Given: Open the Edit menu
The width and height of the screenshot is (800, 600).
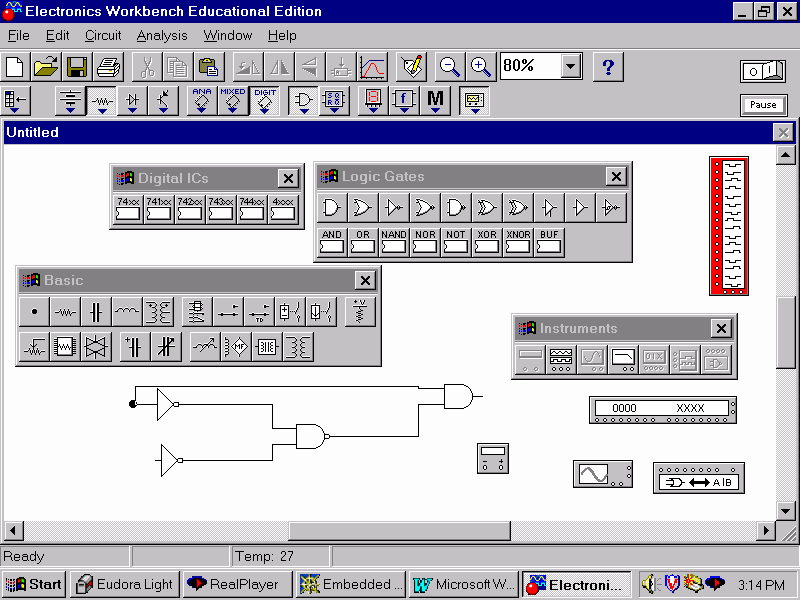Looking at the screenshot, I should click(x=57, y=36).
